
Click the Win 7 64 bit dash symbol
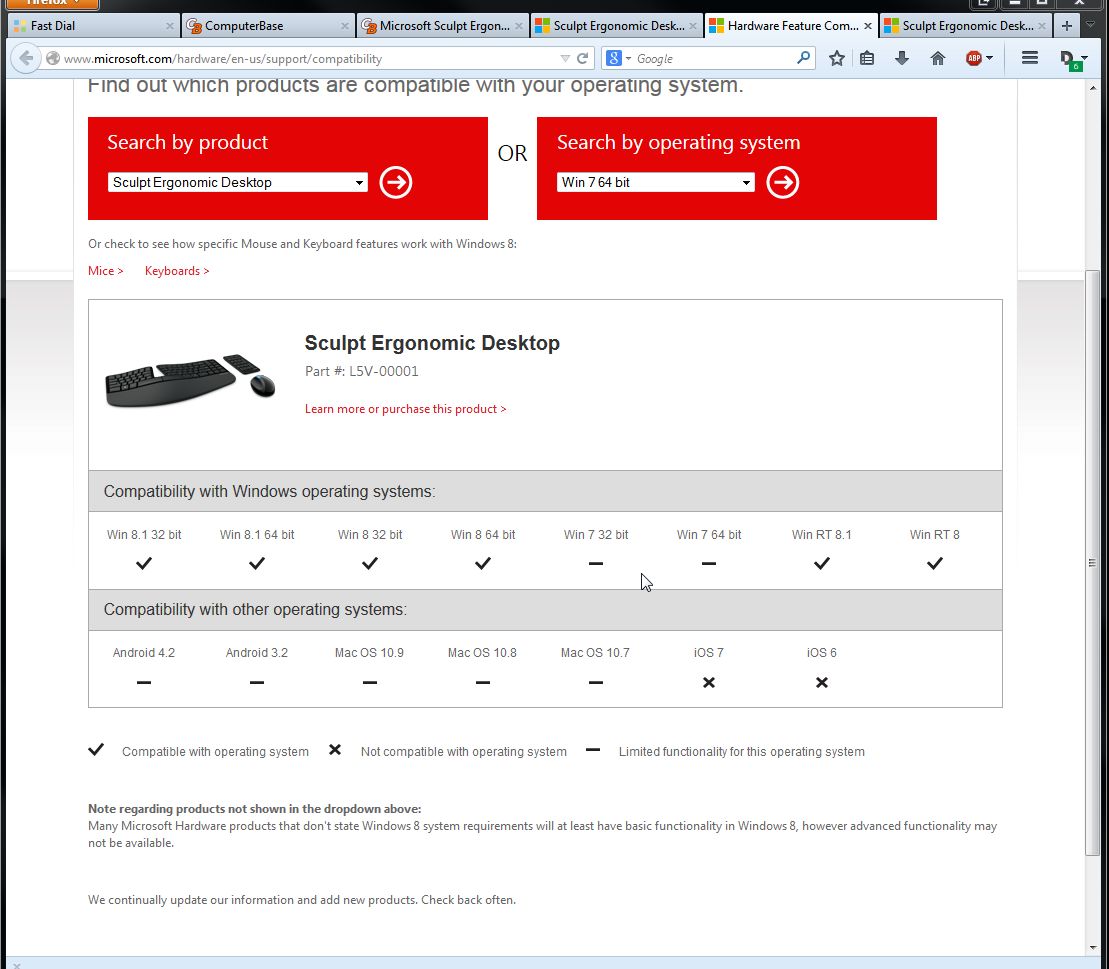[x=709, y=564]
